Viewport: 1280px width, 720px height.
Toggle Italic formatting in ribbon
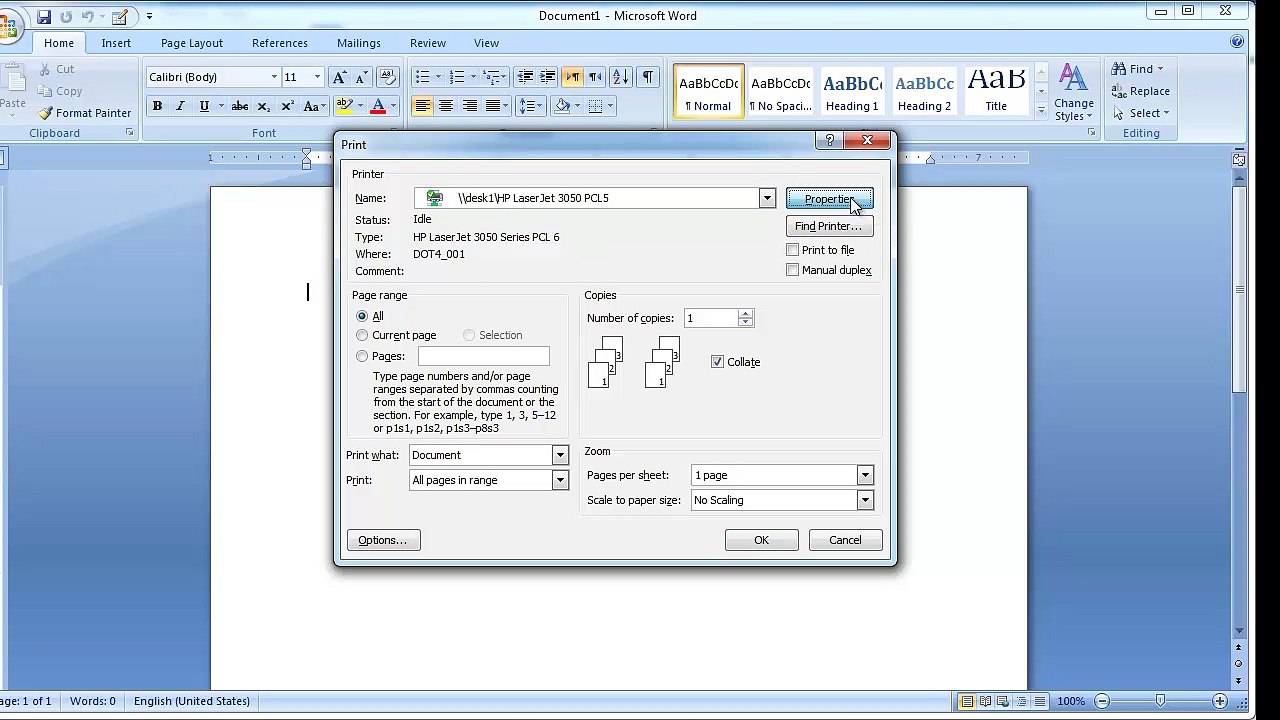point(180,106)
